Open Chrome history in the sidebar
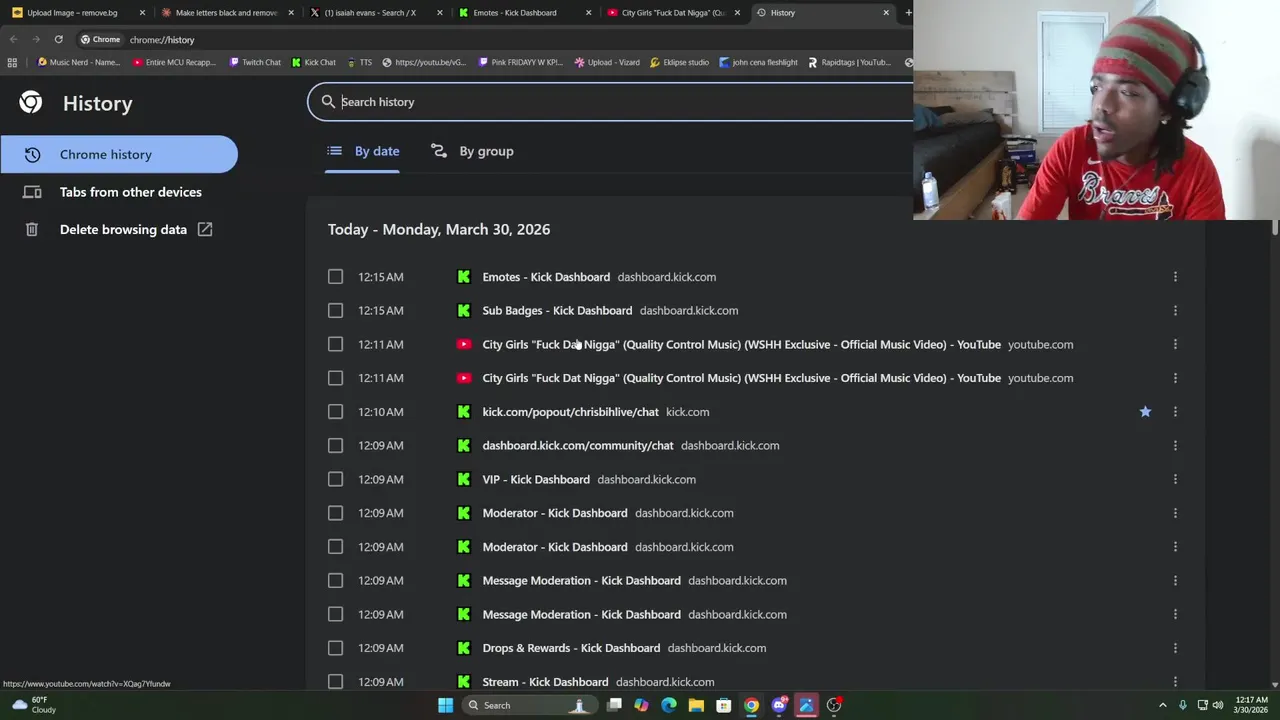Viewport: 1280px width, 720px height. point(118,154)
